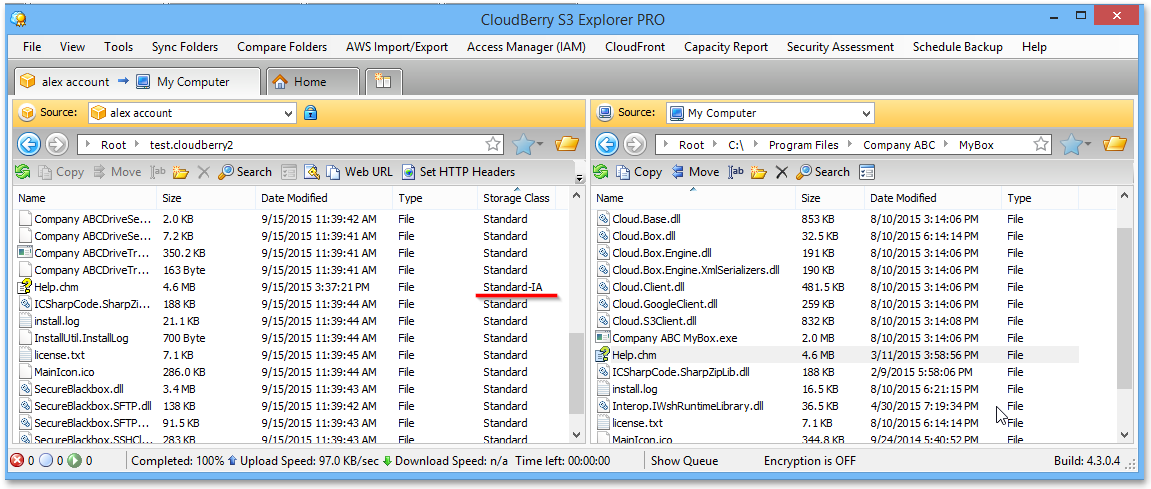Expand alex account source dropdown
This screenshot has height=489, width=1151.
click(x=288, y=113)
